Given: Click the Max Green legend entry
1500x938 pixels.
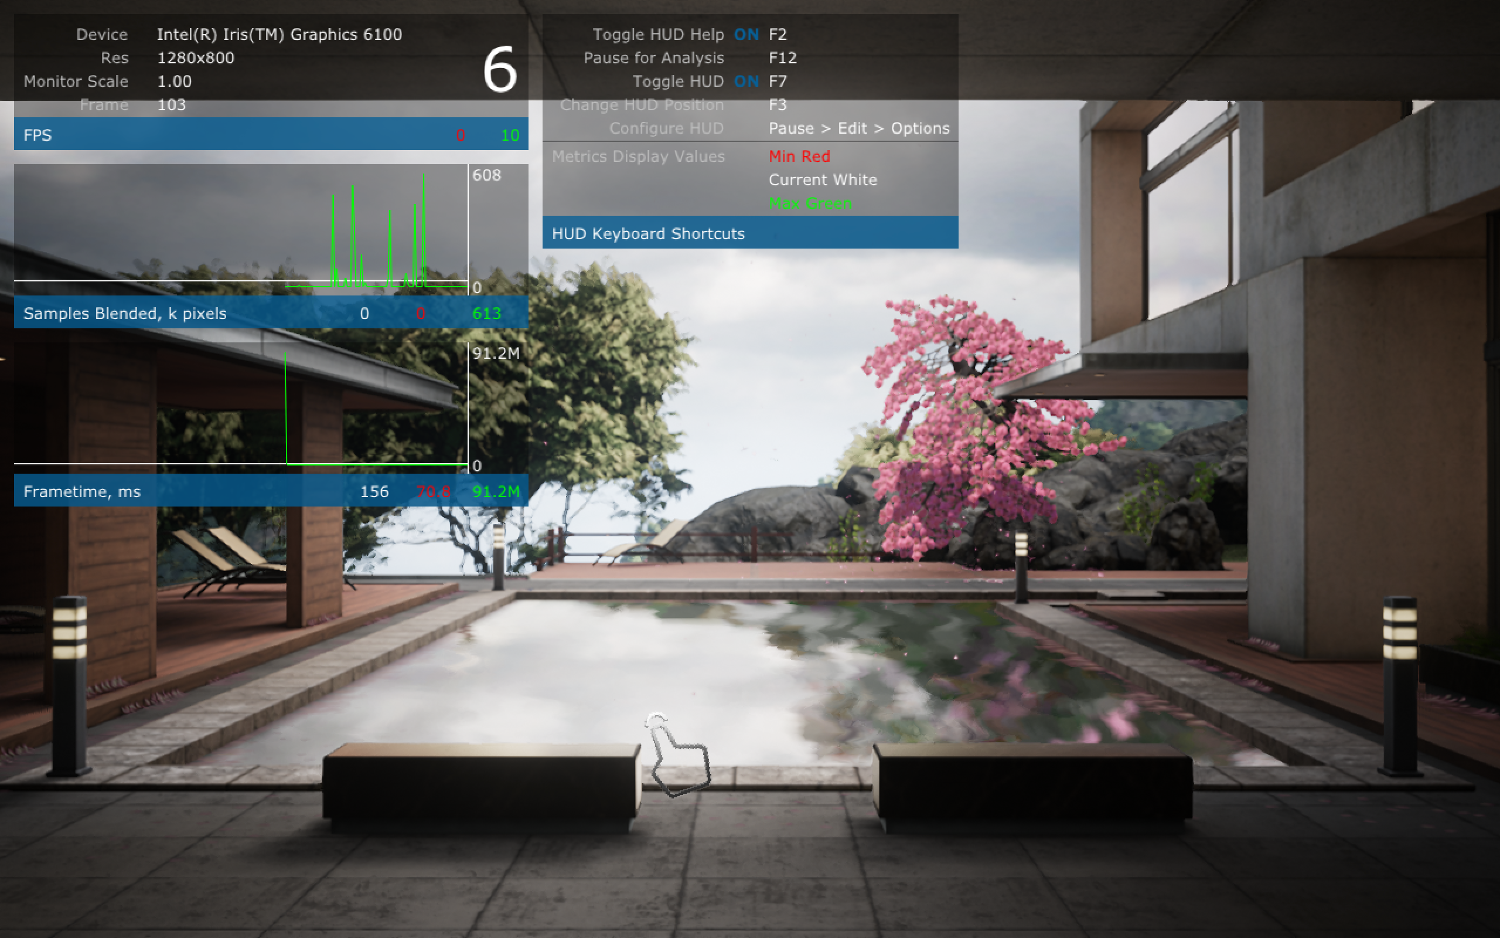Looking at the screenshot, I should tap(810, 203).
